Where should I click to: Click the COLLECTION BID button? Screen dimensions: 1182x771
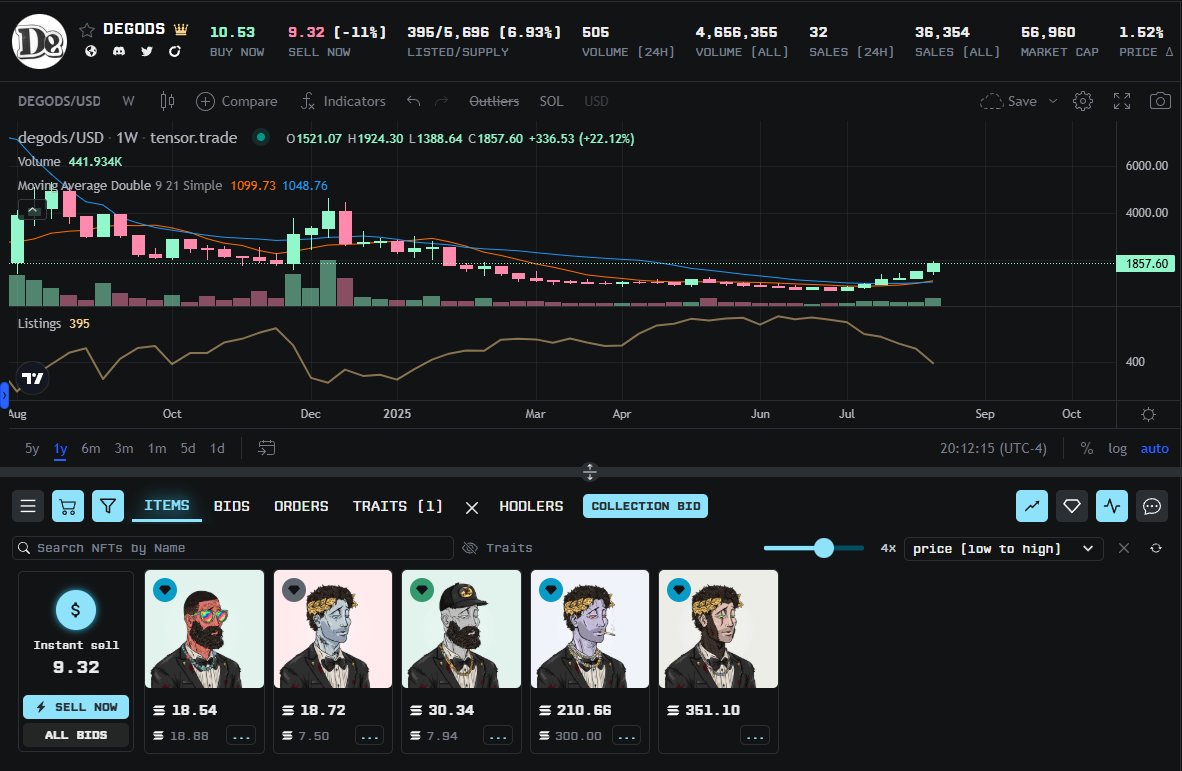pyautogui.click(x=645, y=506)
